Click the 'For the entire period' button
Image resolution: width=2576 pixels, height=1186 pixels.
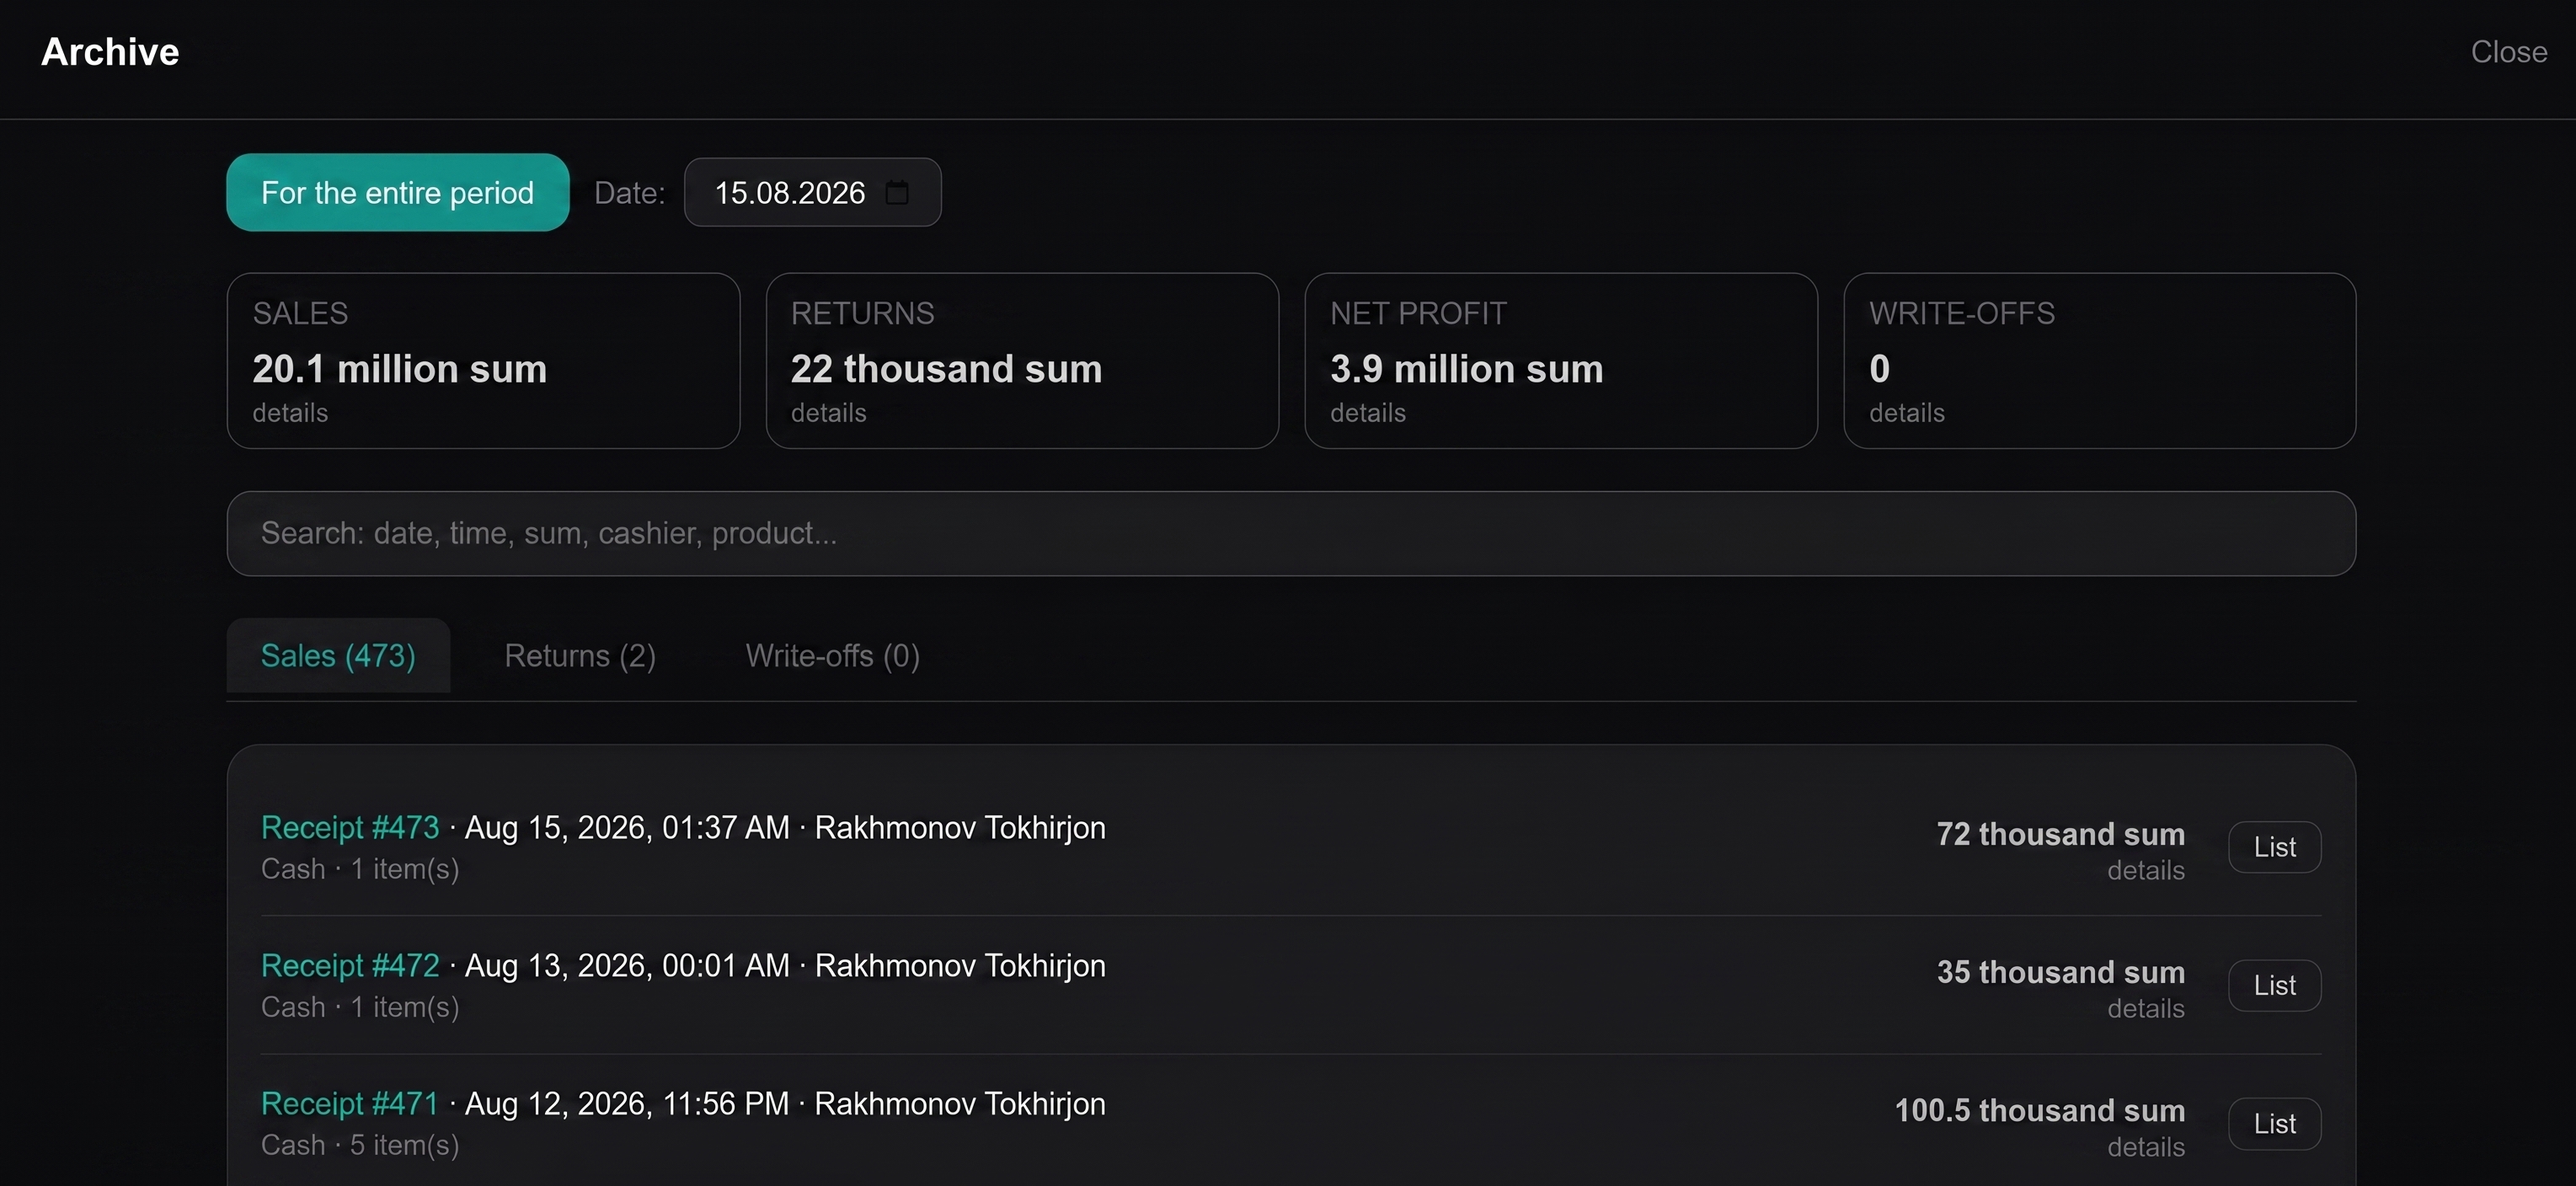pyautogui.click(x=398, y=192)
